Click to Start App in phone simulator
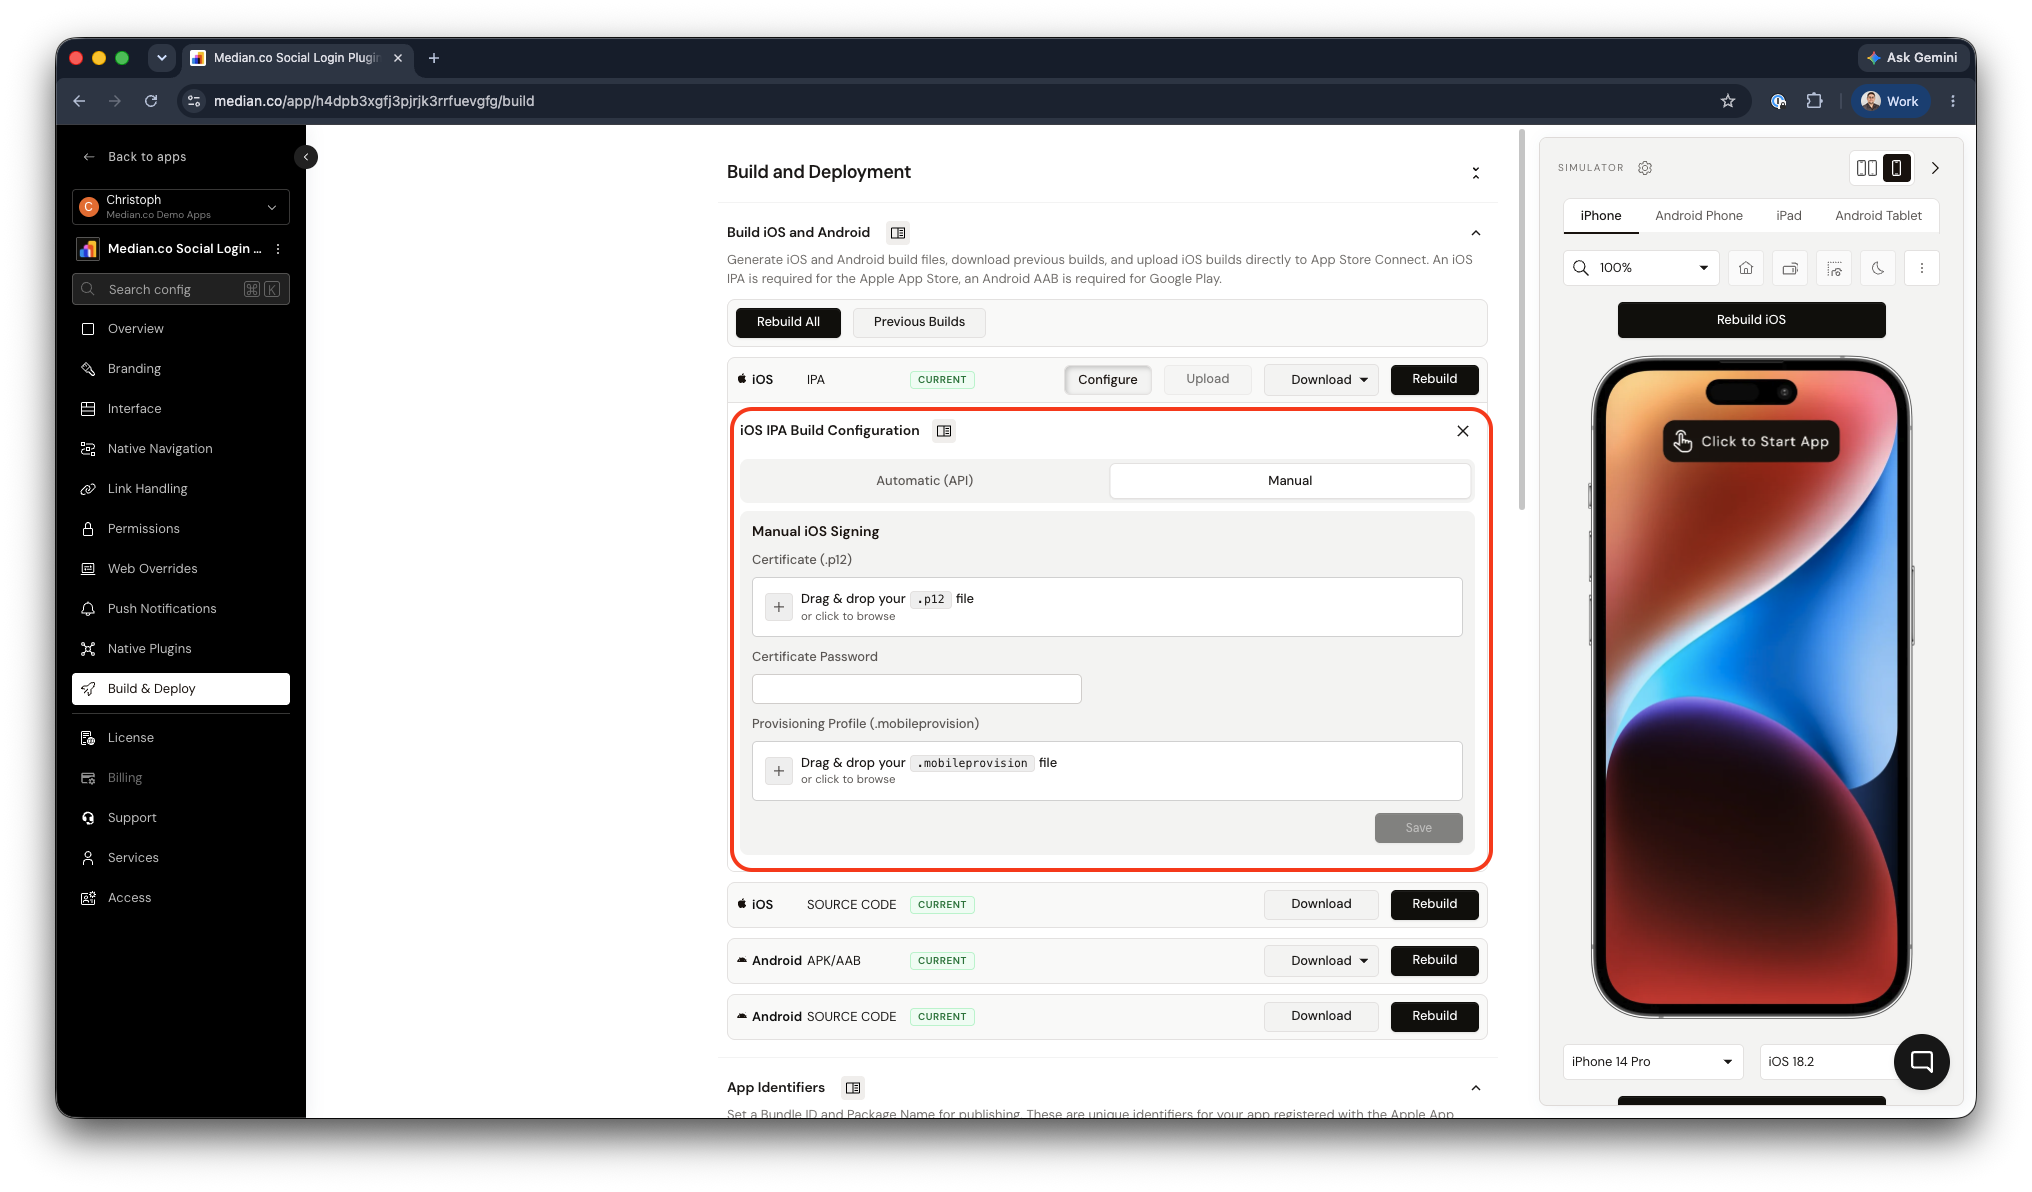2032x1192 pixels. coord(1751,441)
